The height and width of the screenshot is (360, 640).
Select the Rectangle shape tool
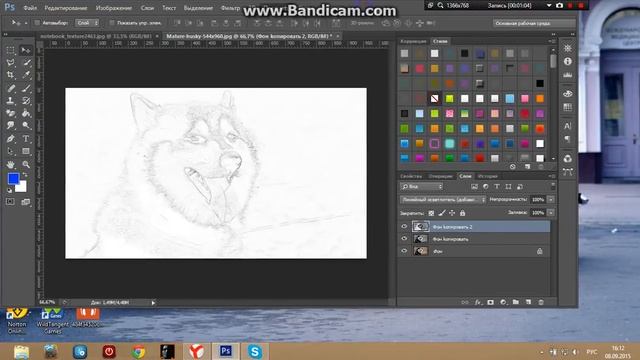click(26, 151)
